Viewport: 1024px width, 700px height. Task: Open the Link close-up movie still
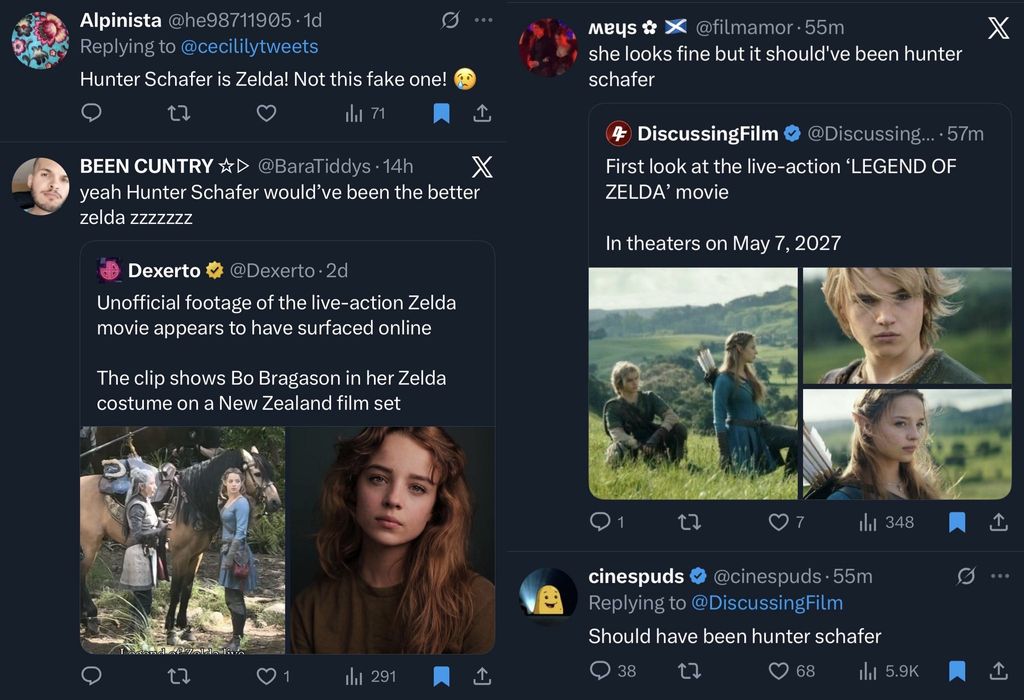click(x=906, y=326)
